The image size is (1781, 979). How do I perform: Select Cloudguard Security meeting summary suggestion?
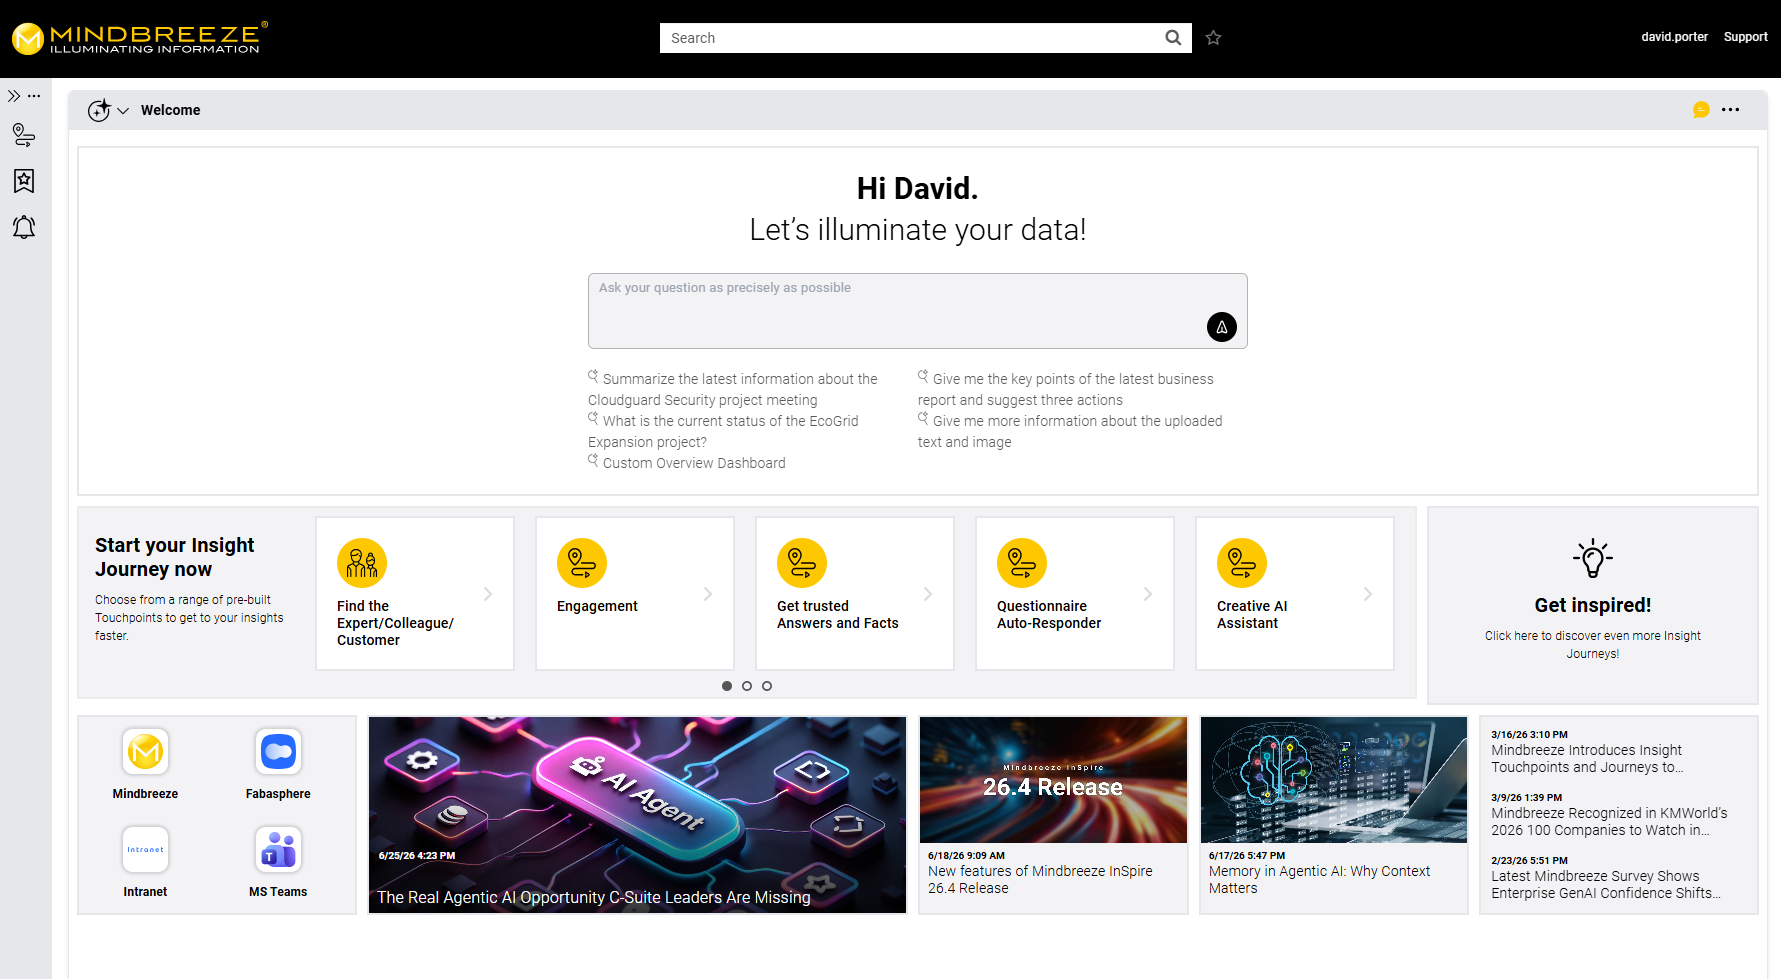[x=733, y=389]
